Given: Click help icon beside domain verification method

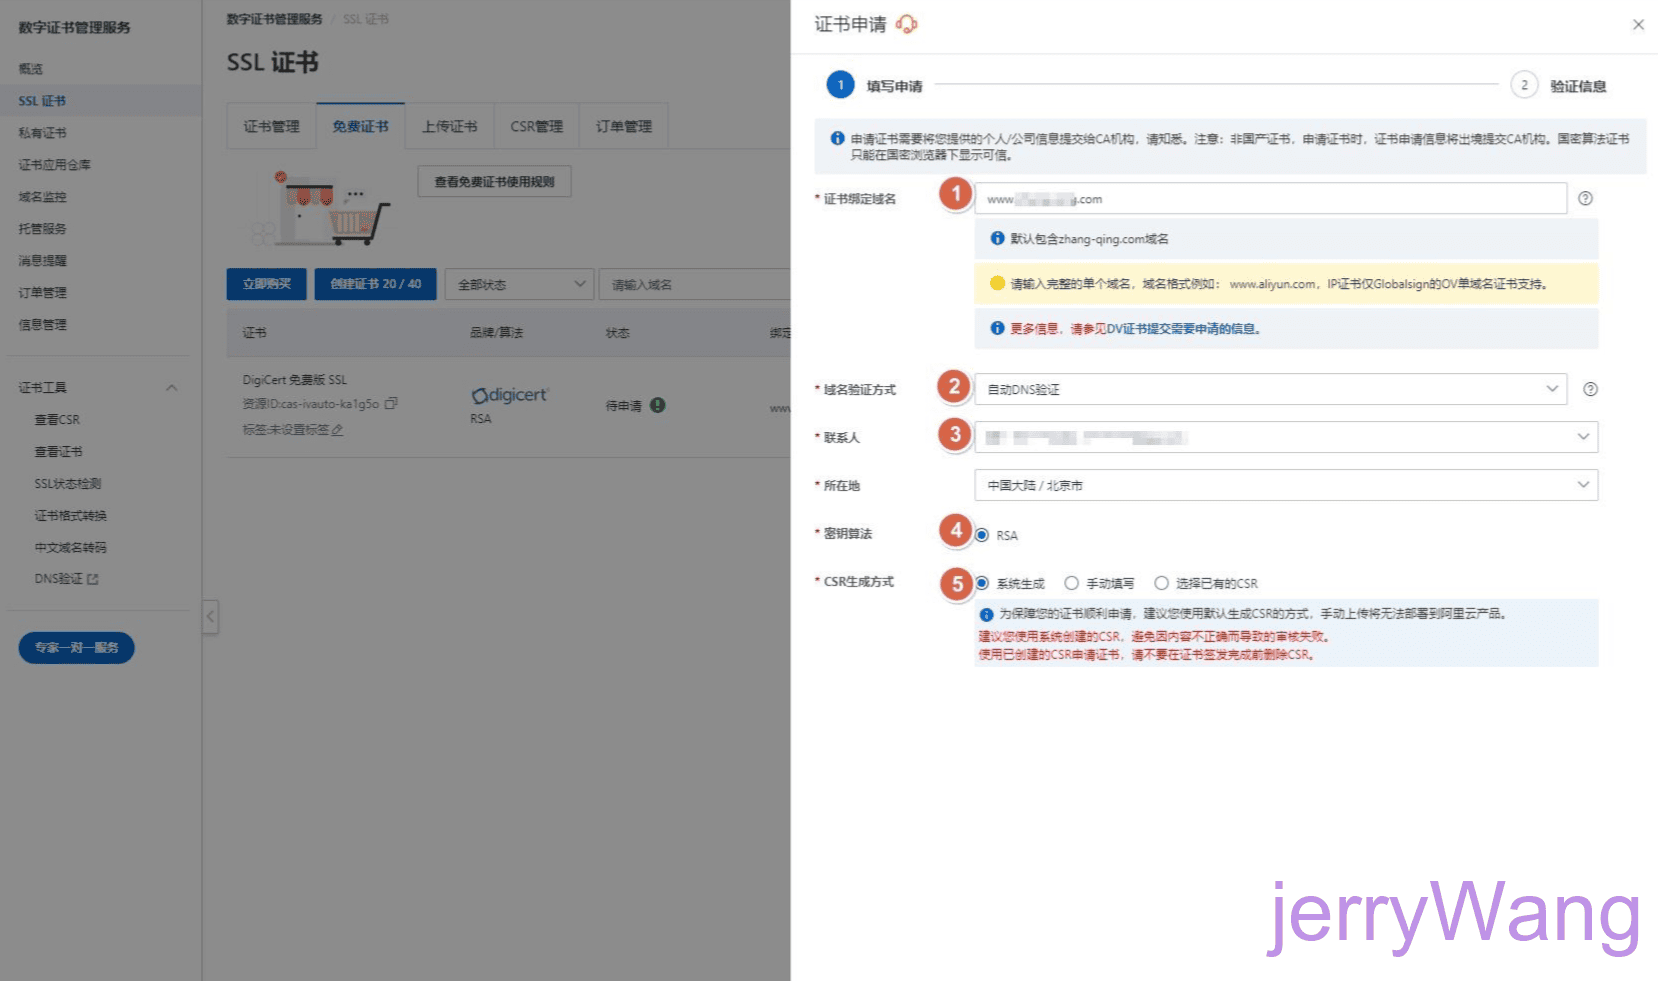Looking at the screenshot, I should 1590,389.
